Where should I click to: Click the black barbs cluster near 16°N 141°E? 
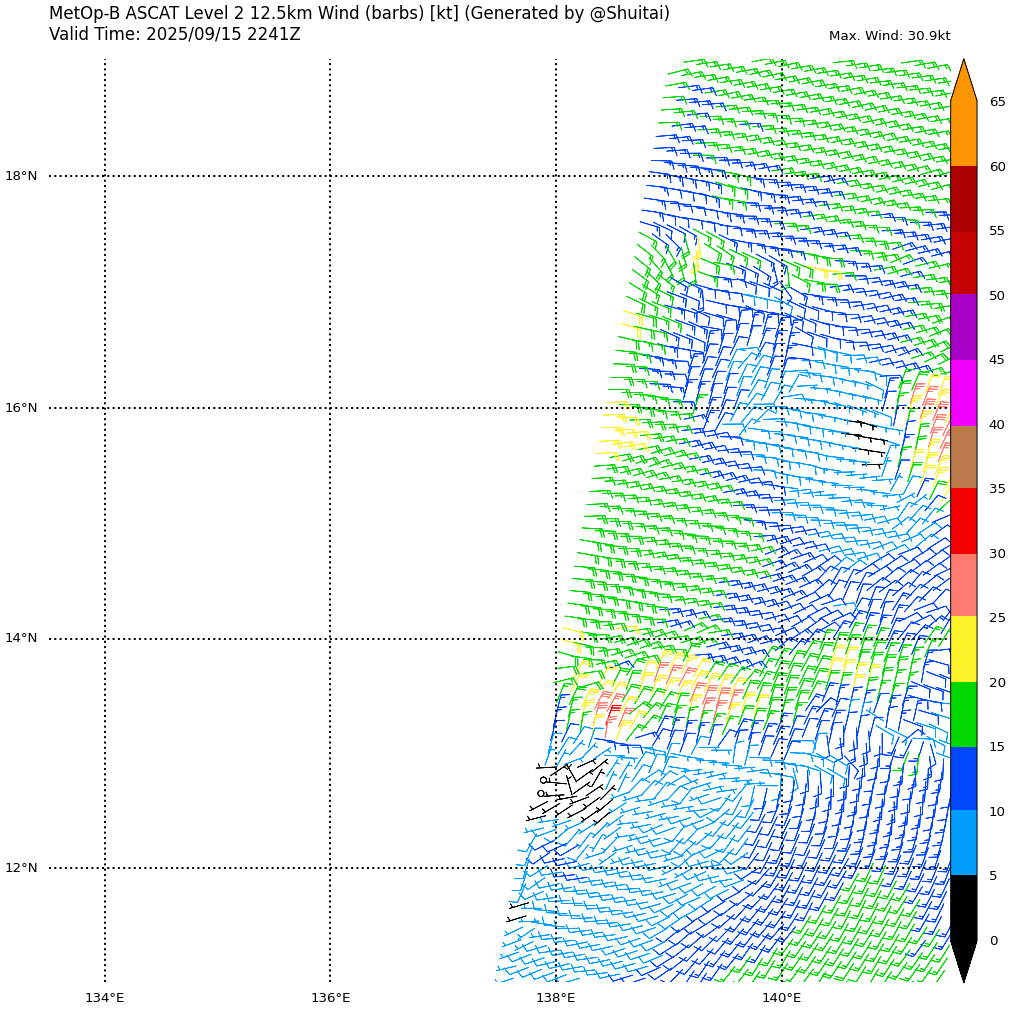click(x=868, y=443)
